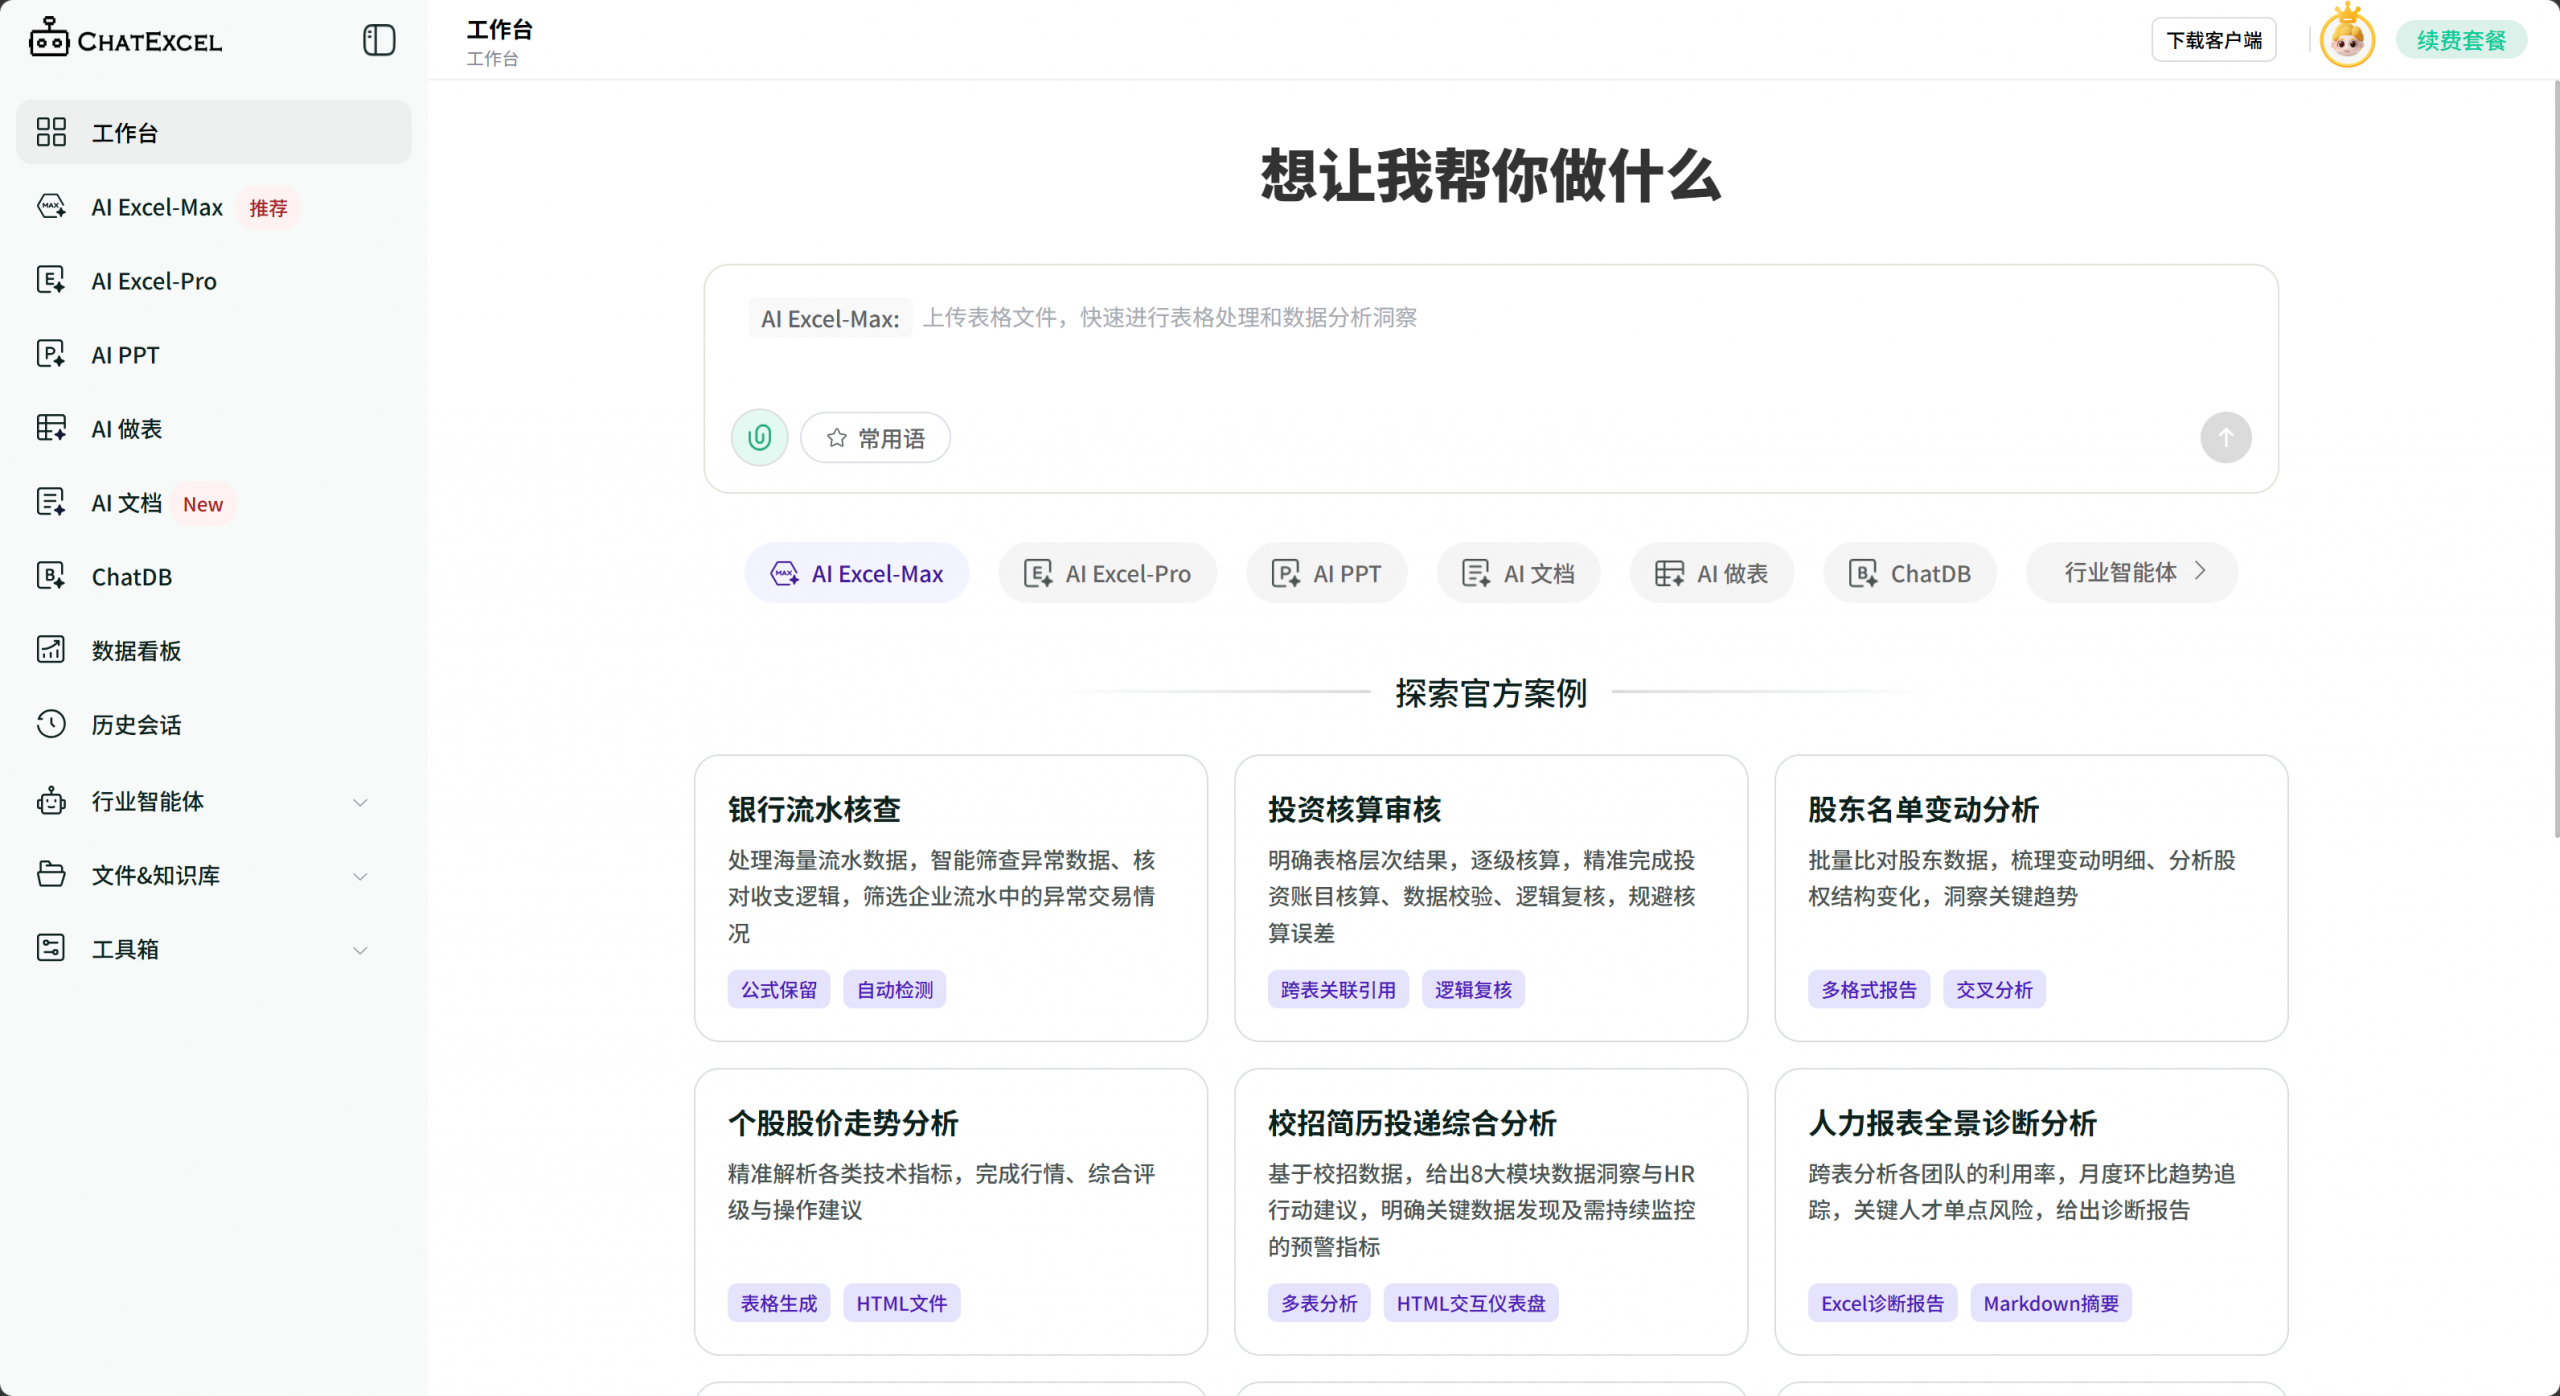The width and height of the screenshot is (2560, 1396).
Task: Click the 工作台 grid icon in sidebar
Action: click(x=51, y=132)
